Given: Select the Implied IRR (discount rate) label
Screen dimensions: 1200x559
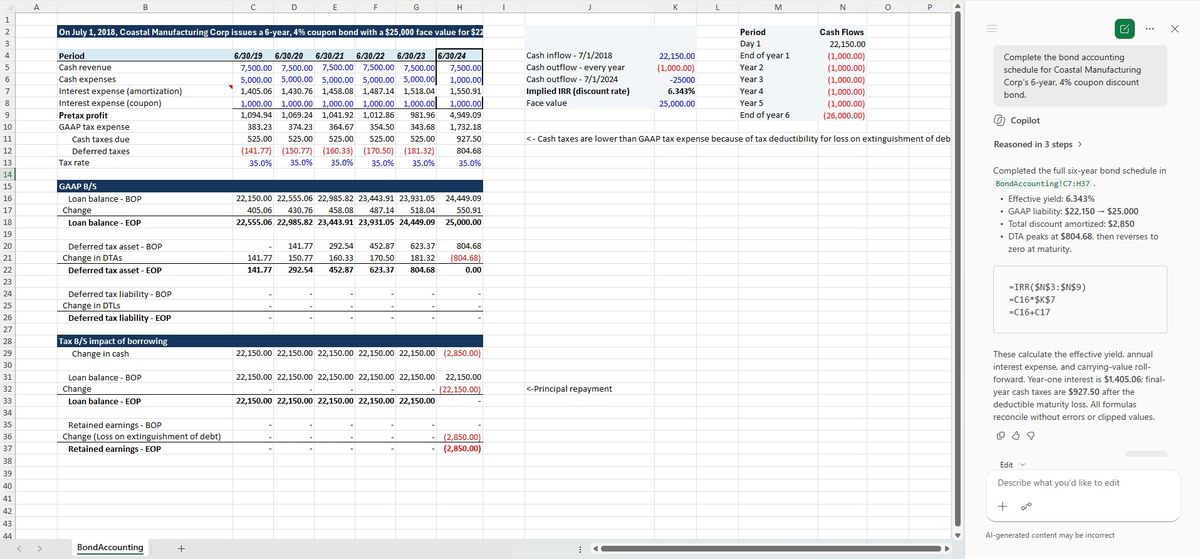Looking at the screenshot, I should click(588, 91).
